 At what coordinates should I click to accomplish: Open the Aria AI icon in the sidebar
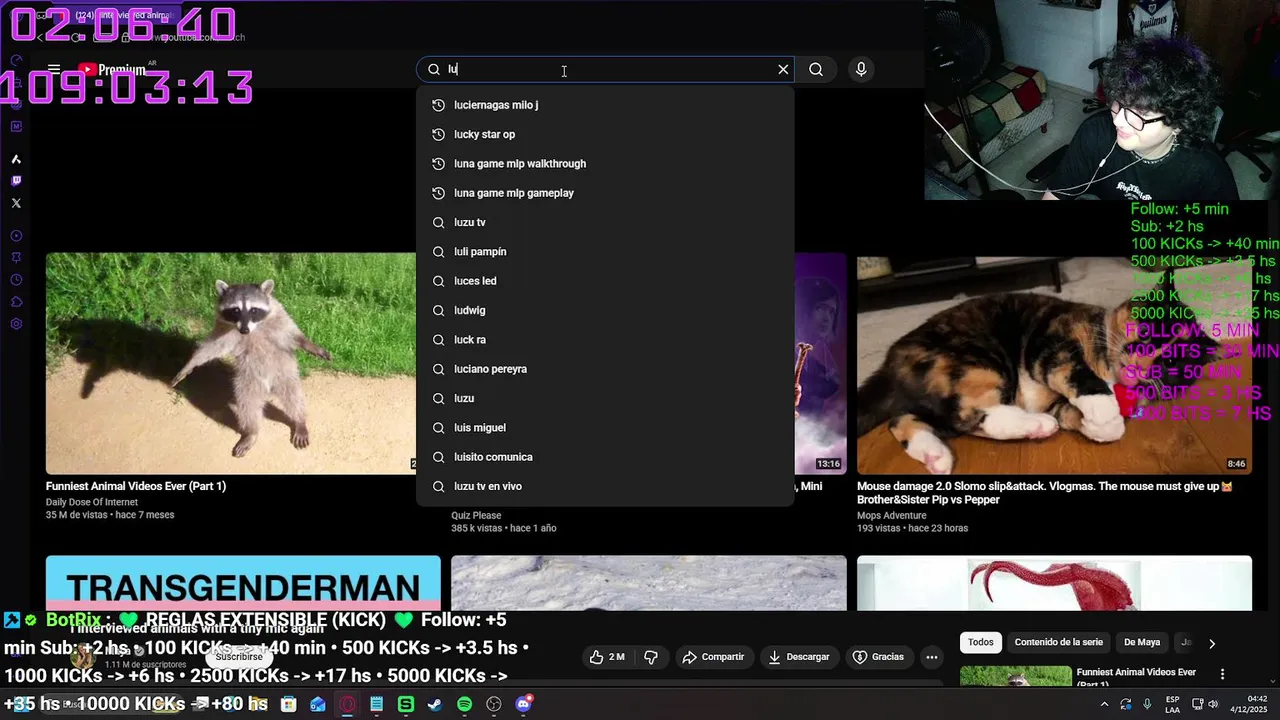[16, 159]
